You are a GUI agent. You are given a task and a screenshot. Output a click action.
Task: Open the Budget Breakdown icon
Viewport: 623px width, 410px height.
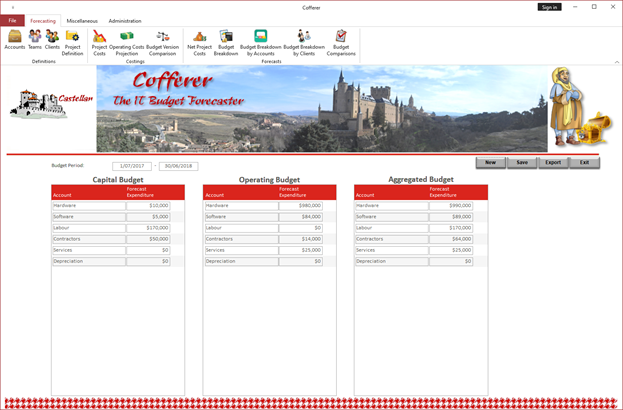pyautogui.click(x=226, y=43)
